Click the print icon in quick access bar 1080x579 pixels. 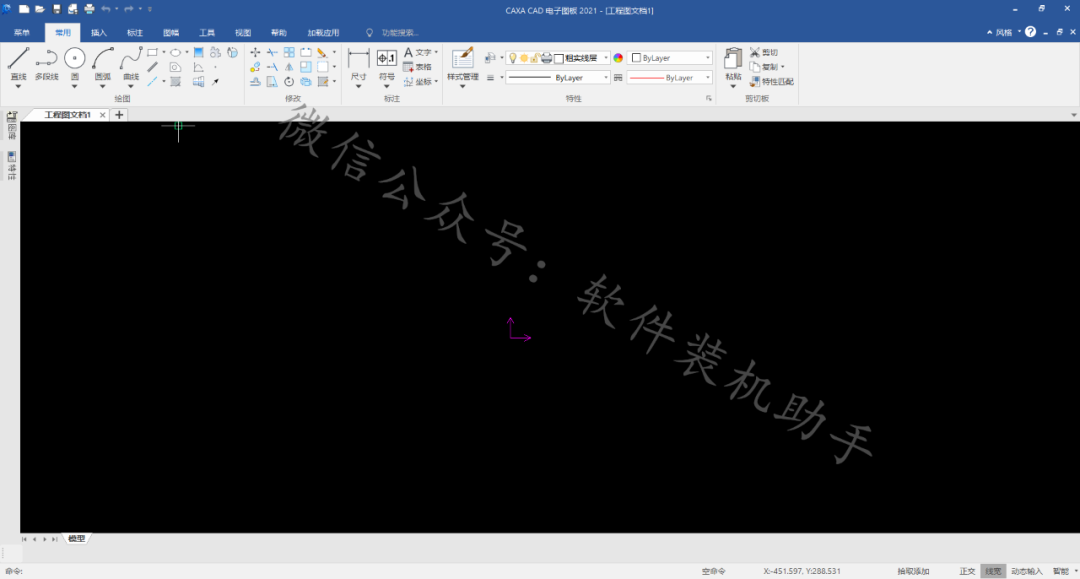(89, 9)
